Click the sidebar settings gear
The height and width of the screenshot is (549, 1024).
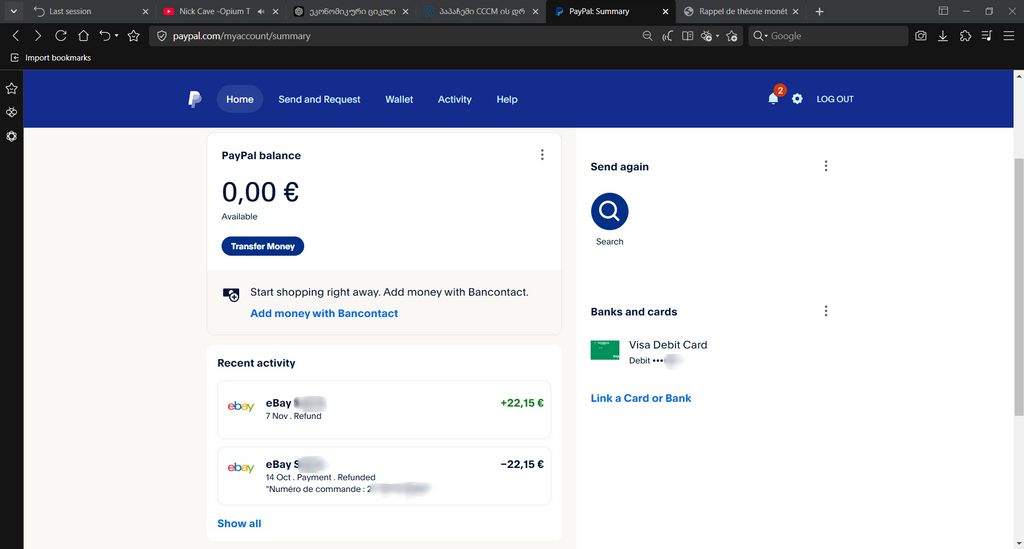(11, 136)
